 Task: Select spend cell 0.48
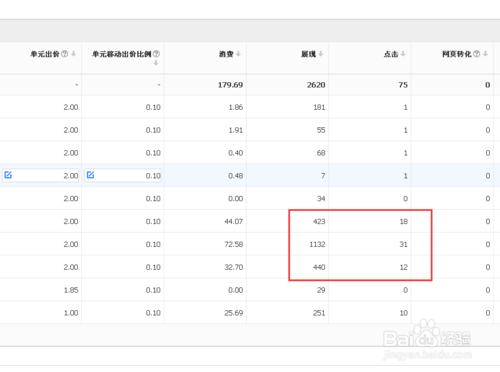[236, 176]
